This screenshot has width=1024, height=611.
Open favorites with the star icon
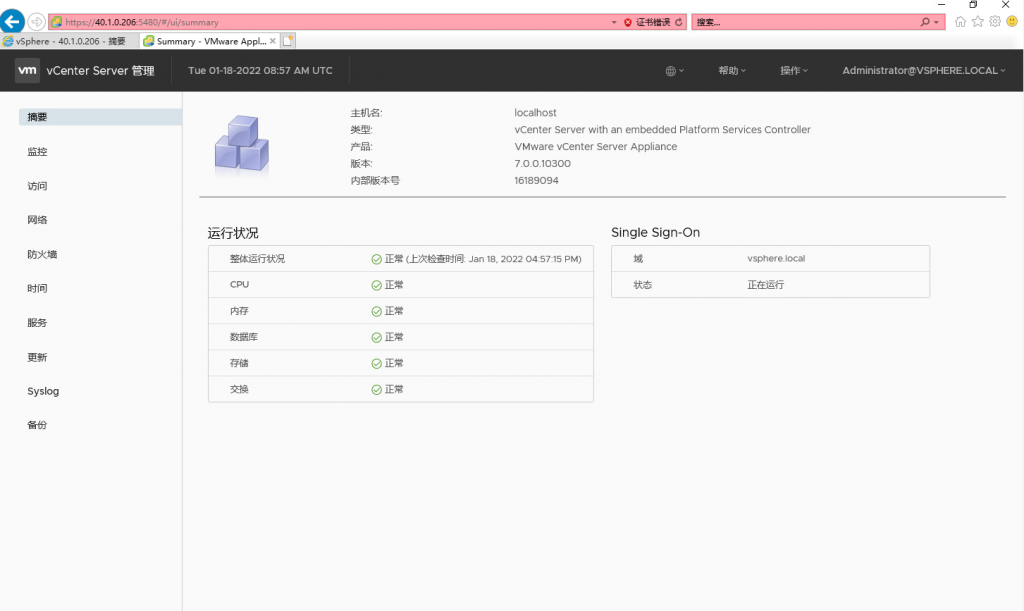pyautogui.click(x=978, y=22)
